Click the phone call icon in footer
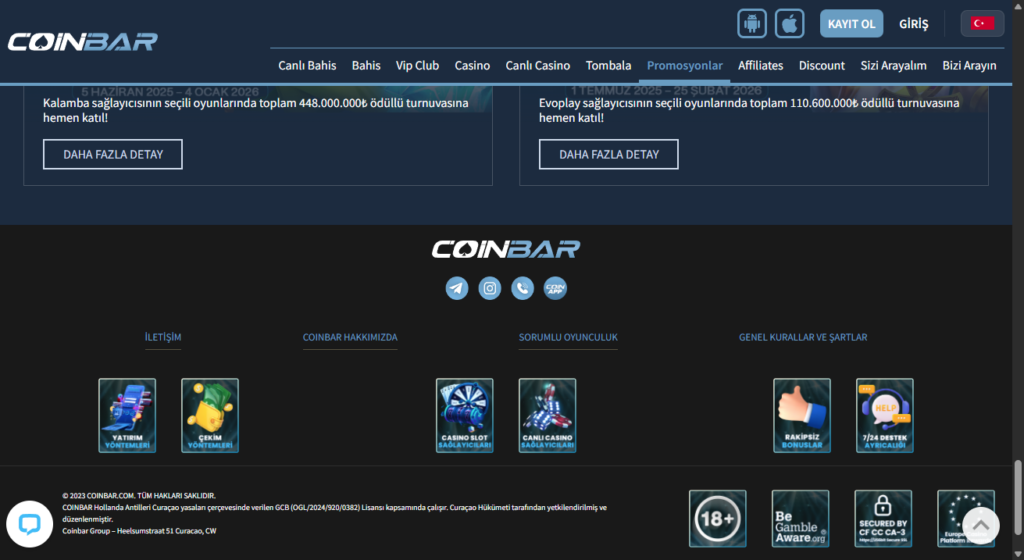This screenshot has height=560, width=1024. (x=523, y=288)
